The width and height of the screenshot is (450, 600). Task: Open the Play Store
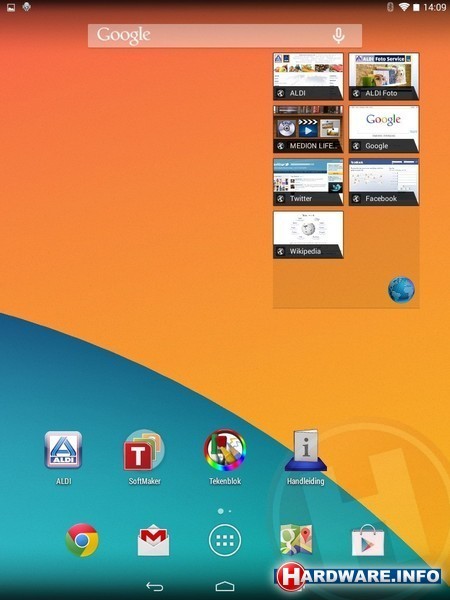coord(368,540)
